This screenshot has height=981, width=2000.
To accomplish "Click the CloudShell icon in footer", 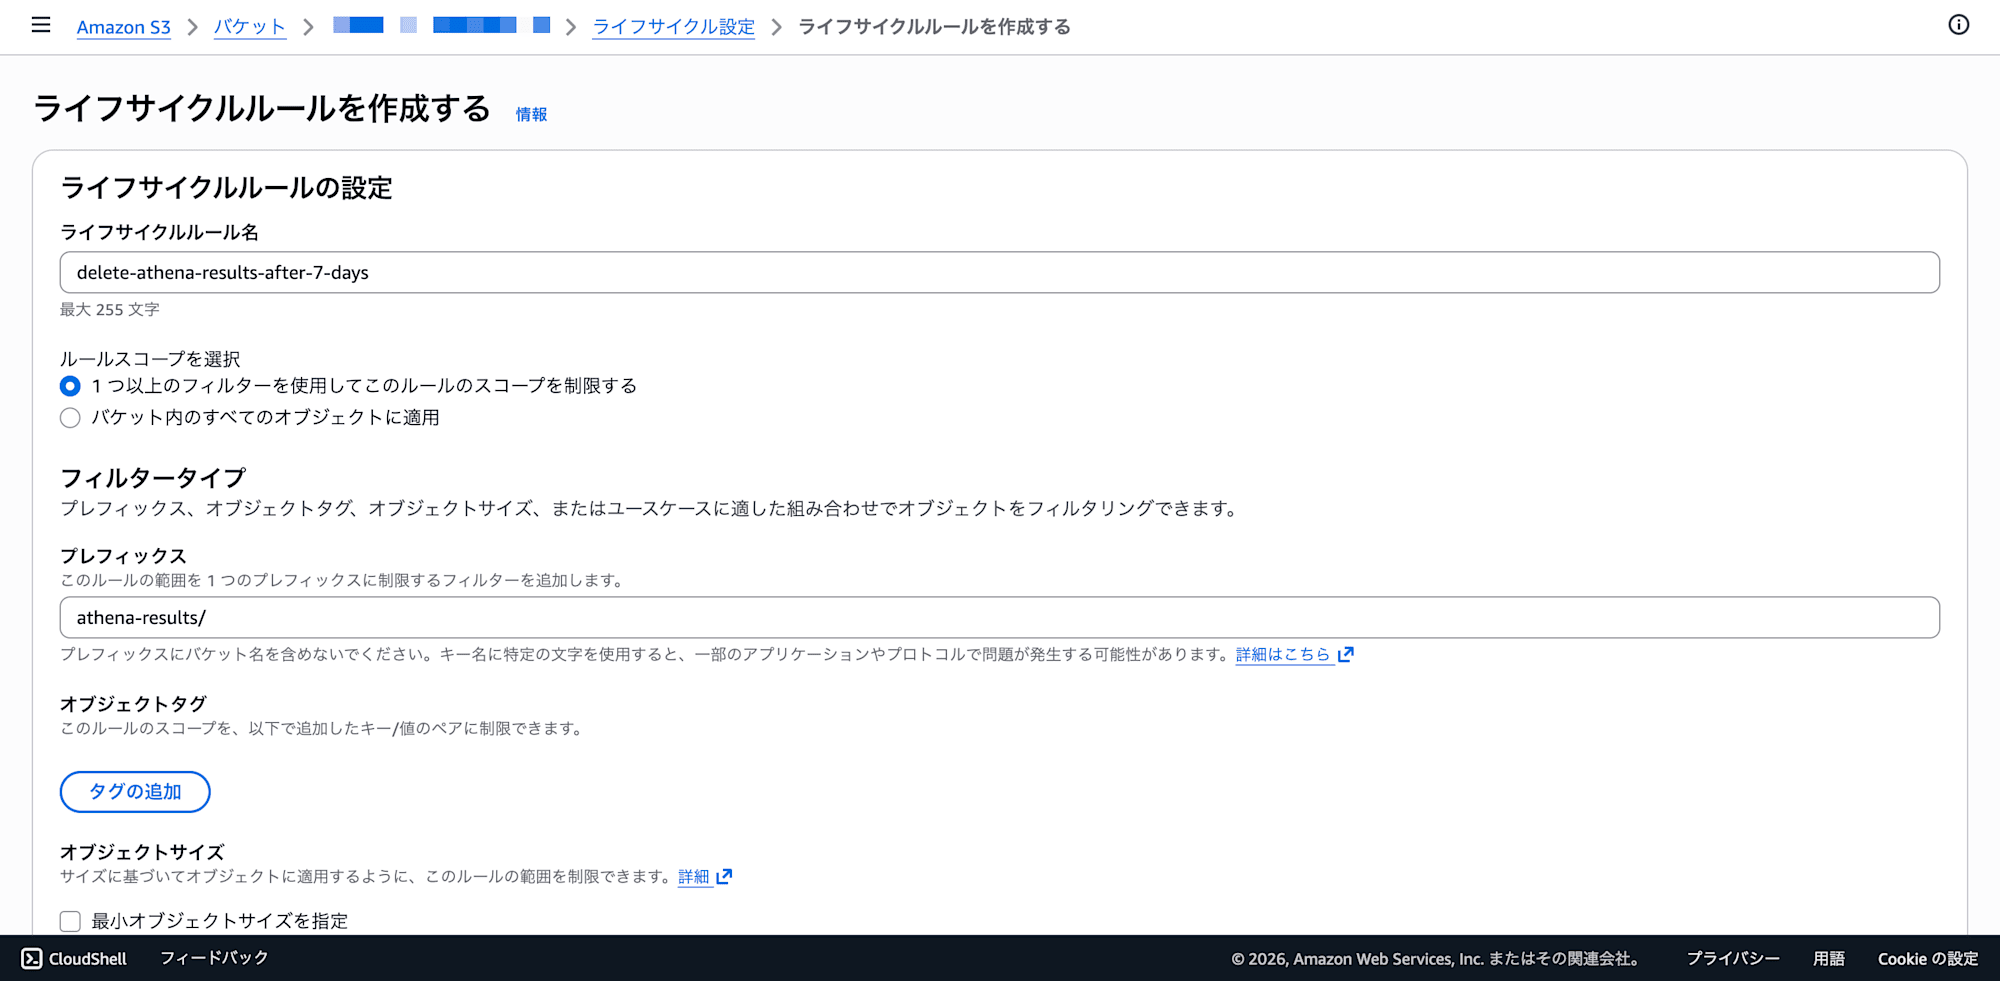I will coord(32,958).
